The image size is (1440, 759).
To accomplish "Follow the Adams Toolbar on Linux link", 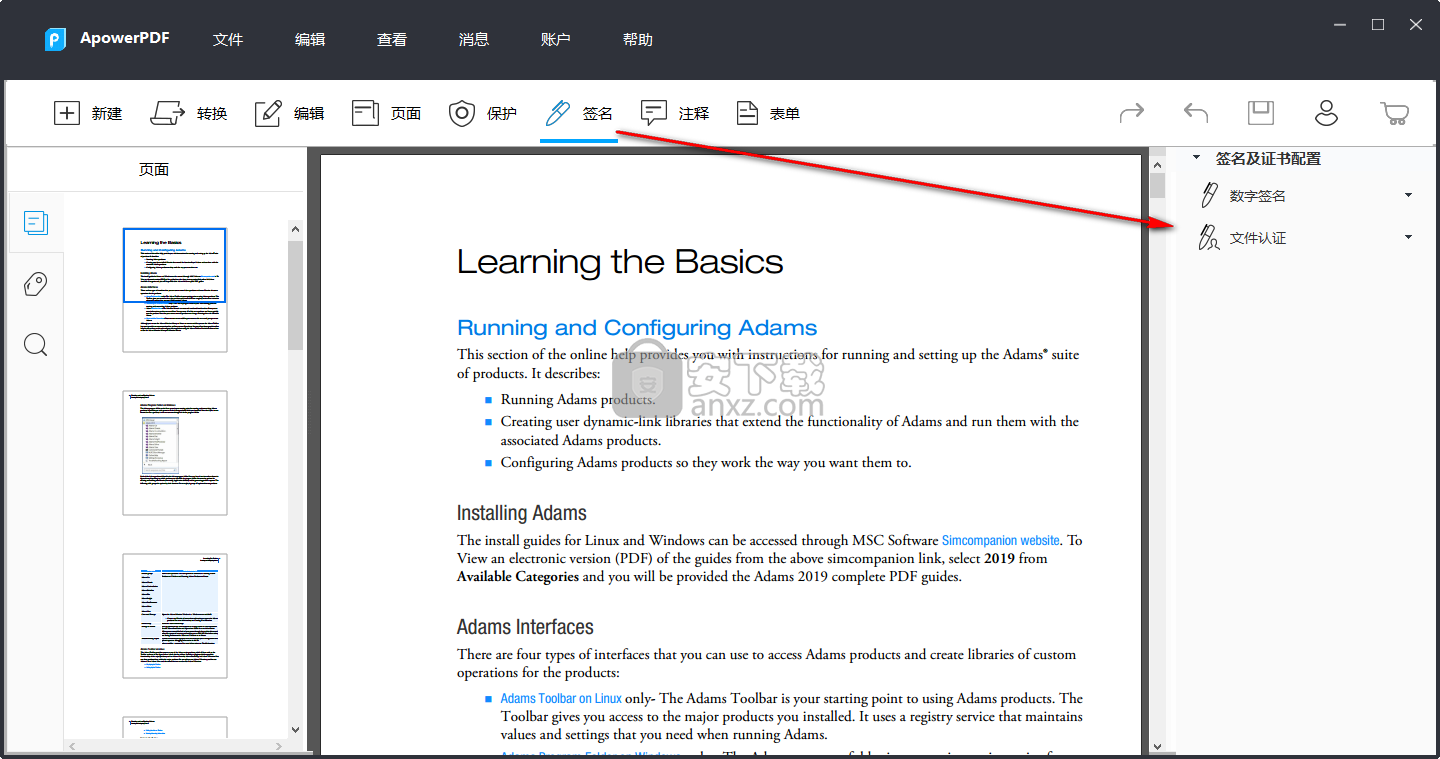I will 561,699.
